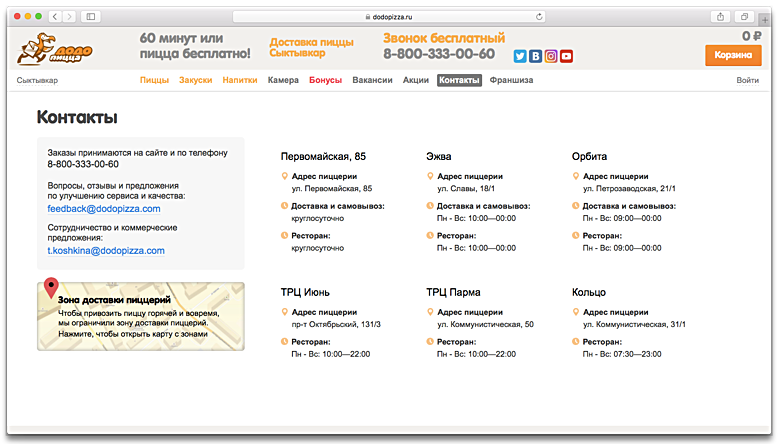Open the YouTube social icon
Viewport: 780px width, 444px height.
pyautogui.click(x=566, y=56)
